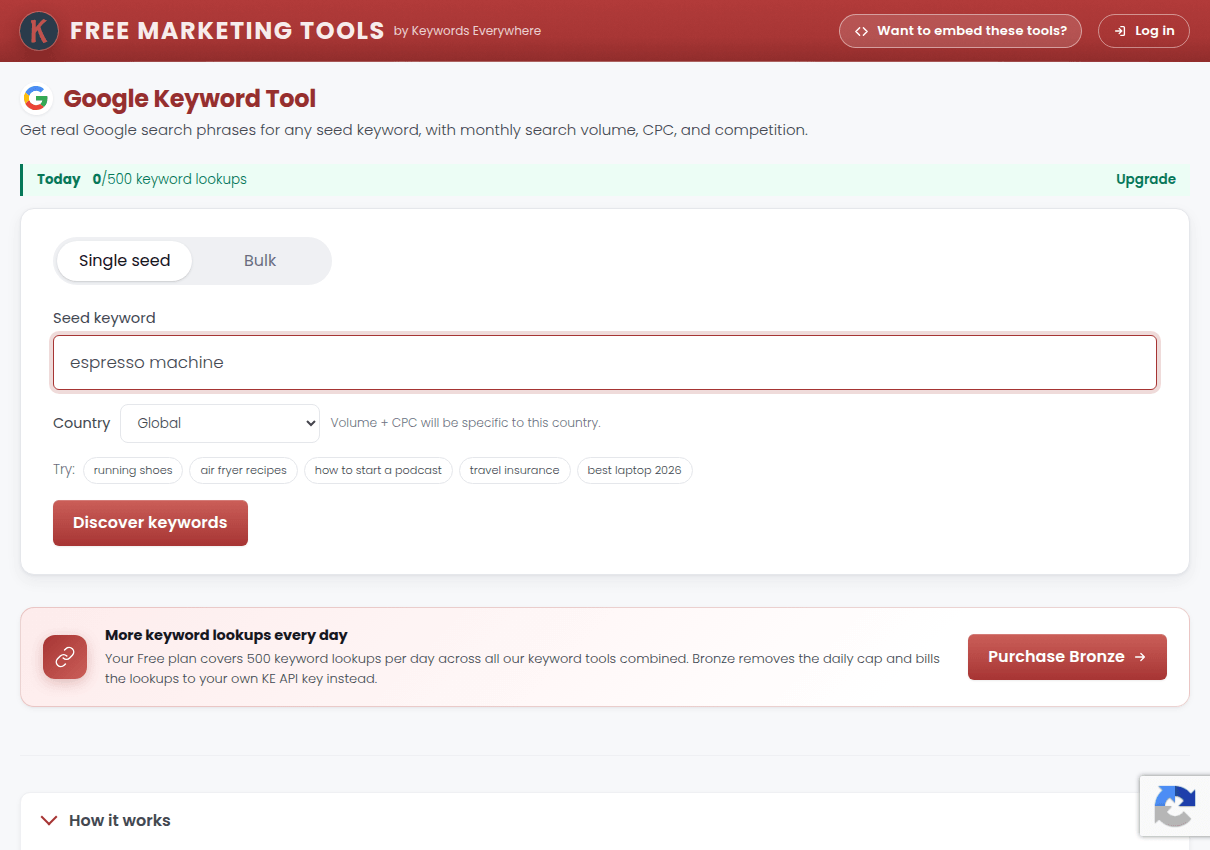Open FREE MARKETING TOOLS home link

click(227, 31)
